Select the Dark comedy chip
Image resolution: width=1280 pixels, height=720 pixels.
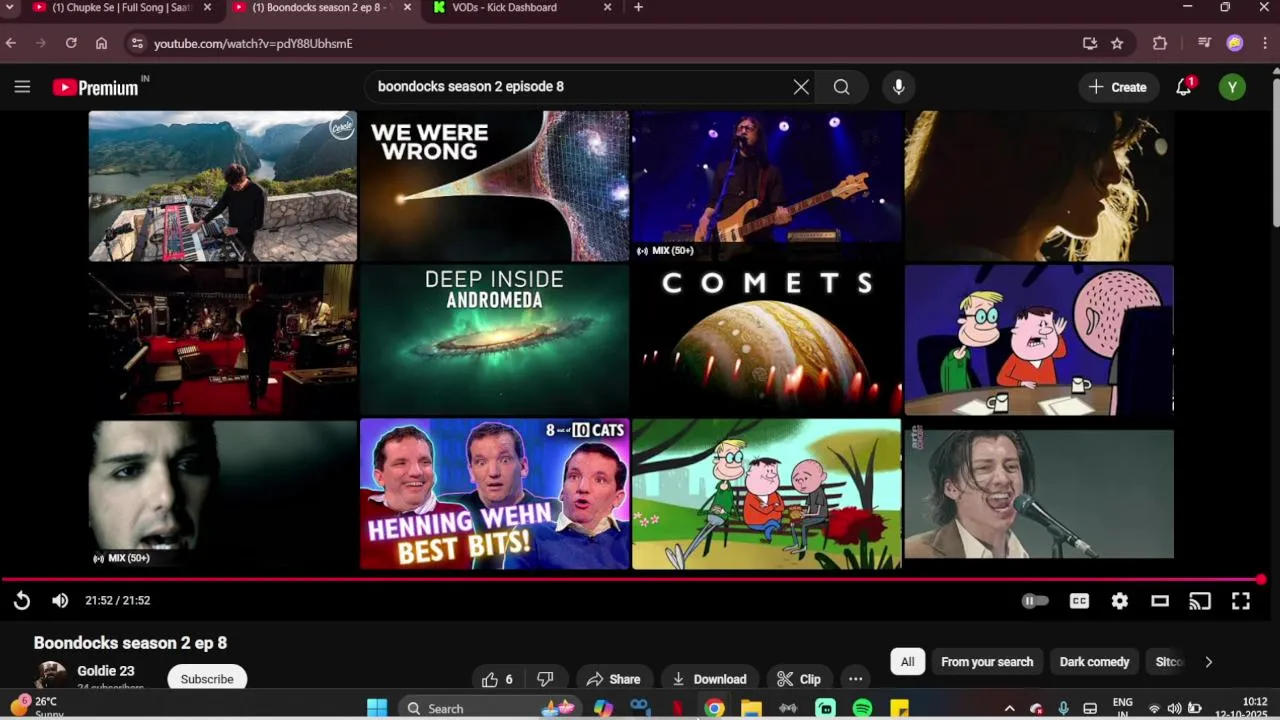(1094, 662)
